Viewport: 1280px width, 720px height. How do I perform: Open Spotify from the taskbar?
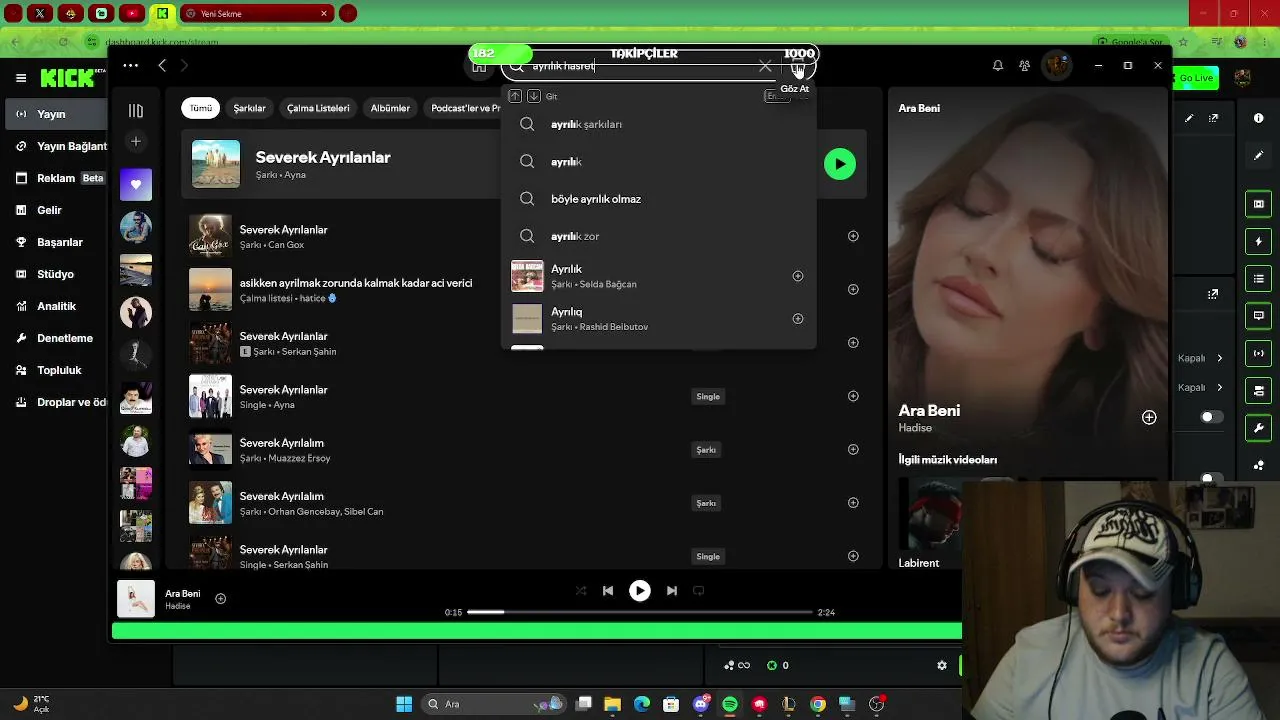point(730,704)
